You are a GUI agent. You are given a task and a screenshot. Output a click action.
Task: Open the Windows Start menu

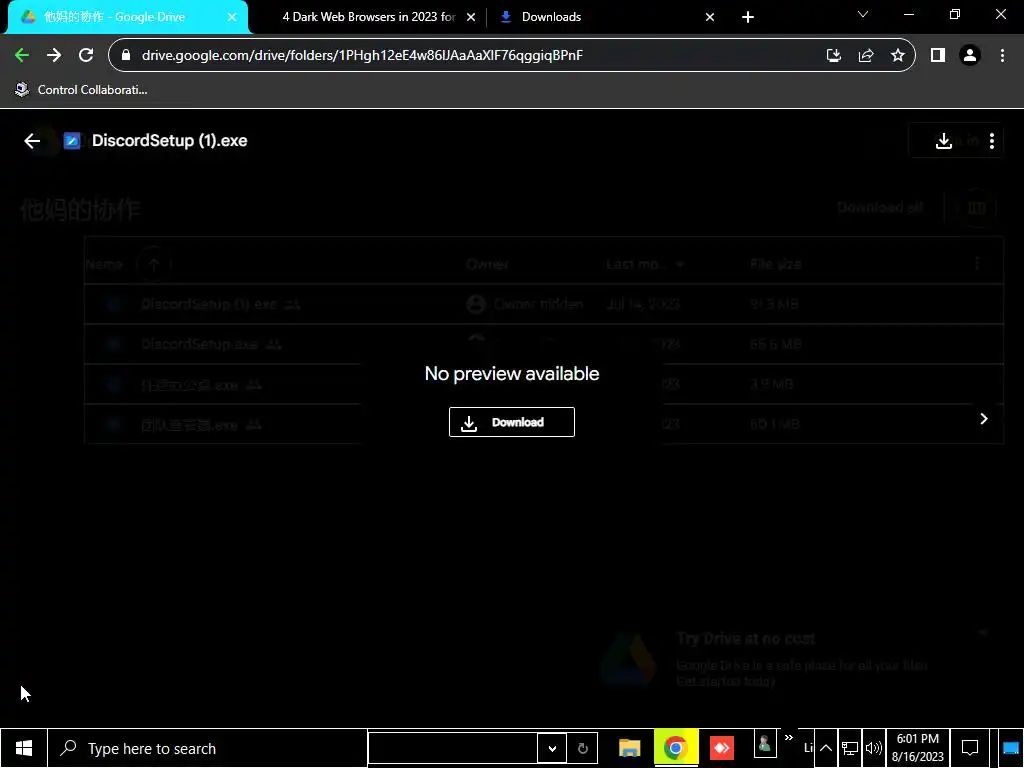pyautogui.click(x=24, y=748)
